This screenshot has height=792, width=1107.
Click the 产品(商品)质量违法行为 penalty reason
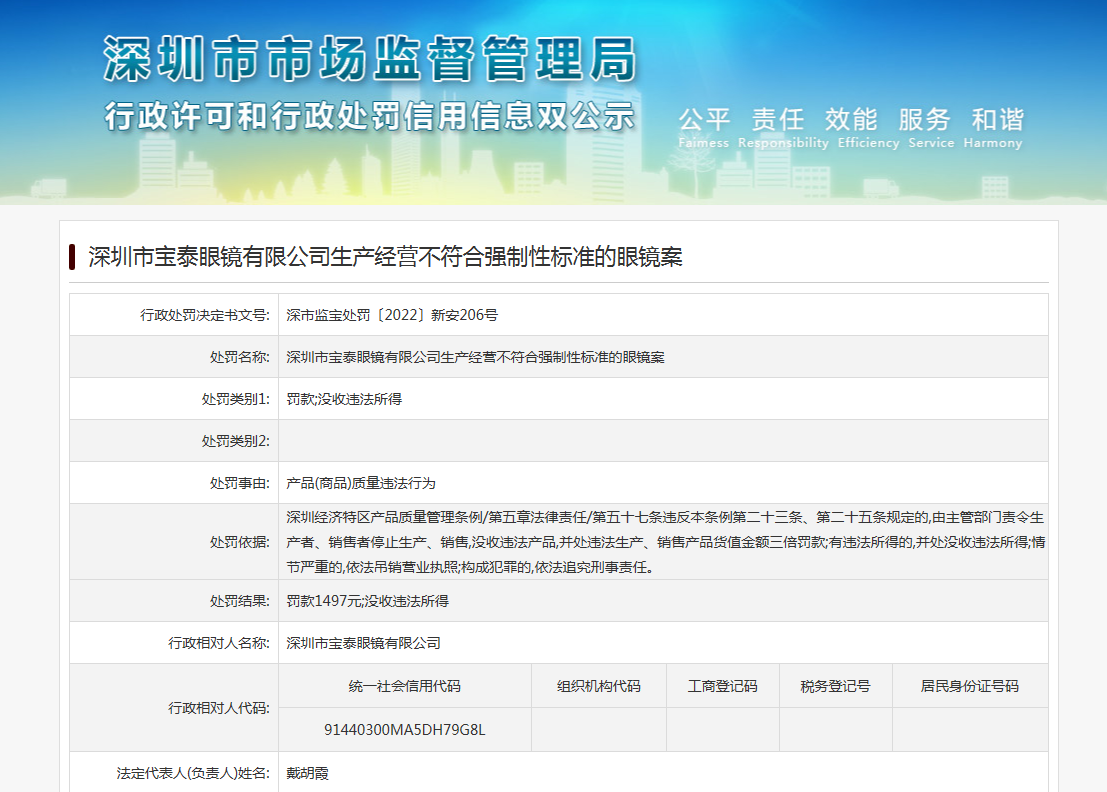coord(361,483)
